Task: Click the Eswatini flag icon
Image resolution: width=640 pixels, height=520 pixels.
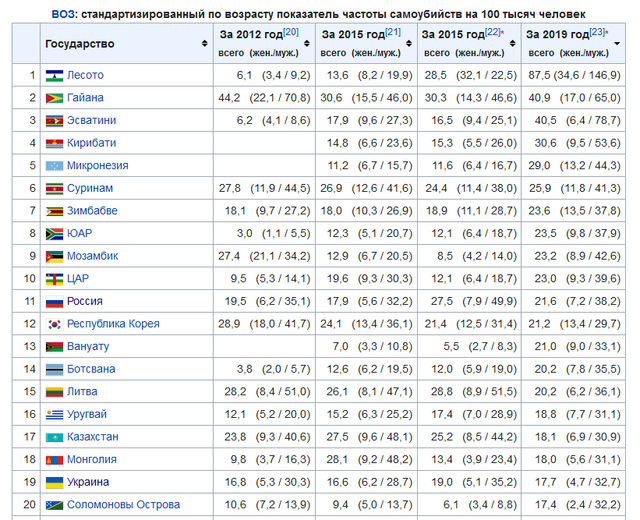Action: pyautogui.click(x=54, y=121)
